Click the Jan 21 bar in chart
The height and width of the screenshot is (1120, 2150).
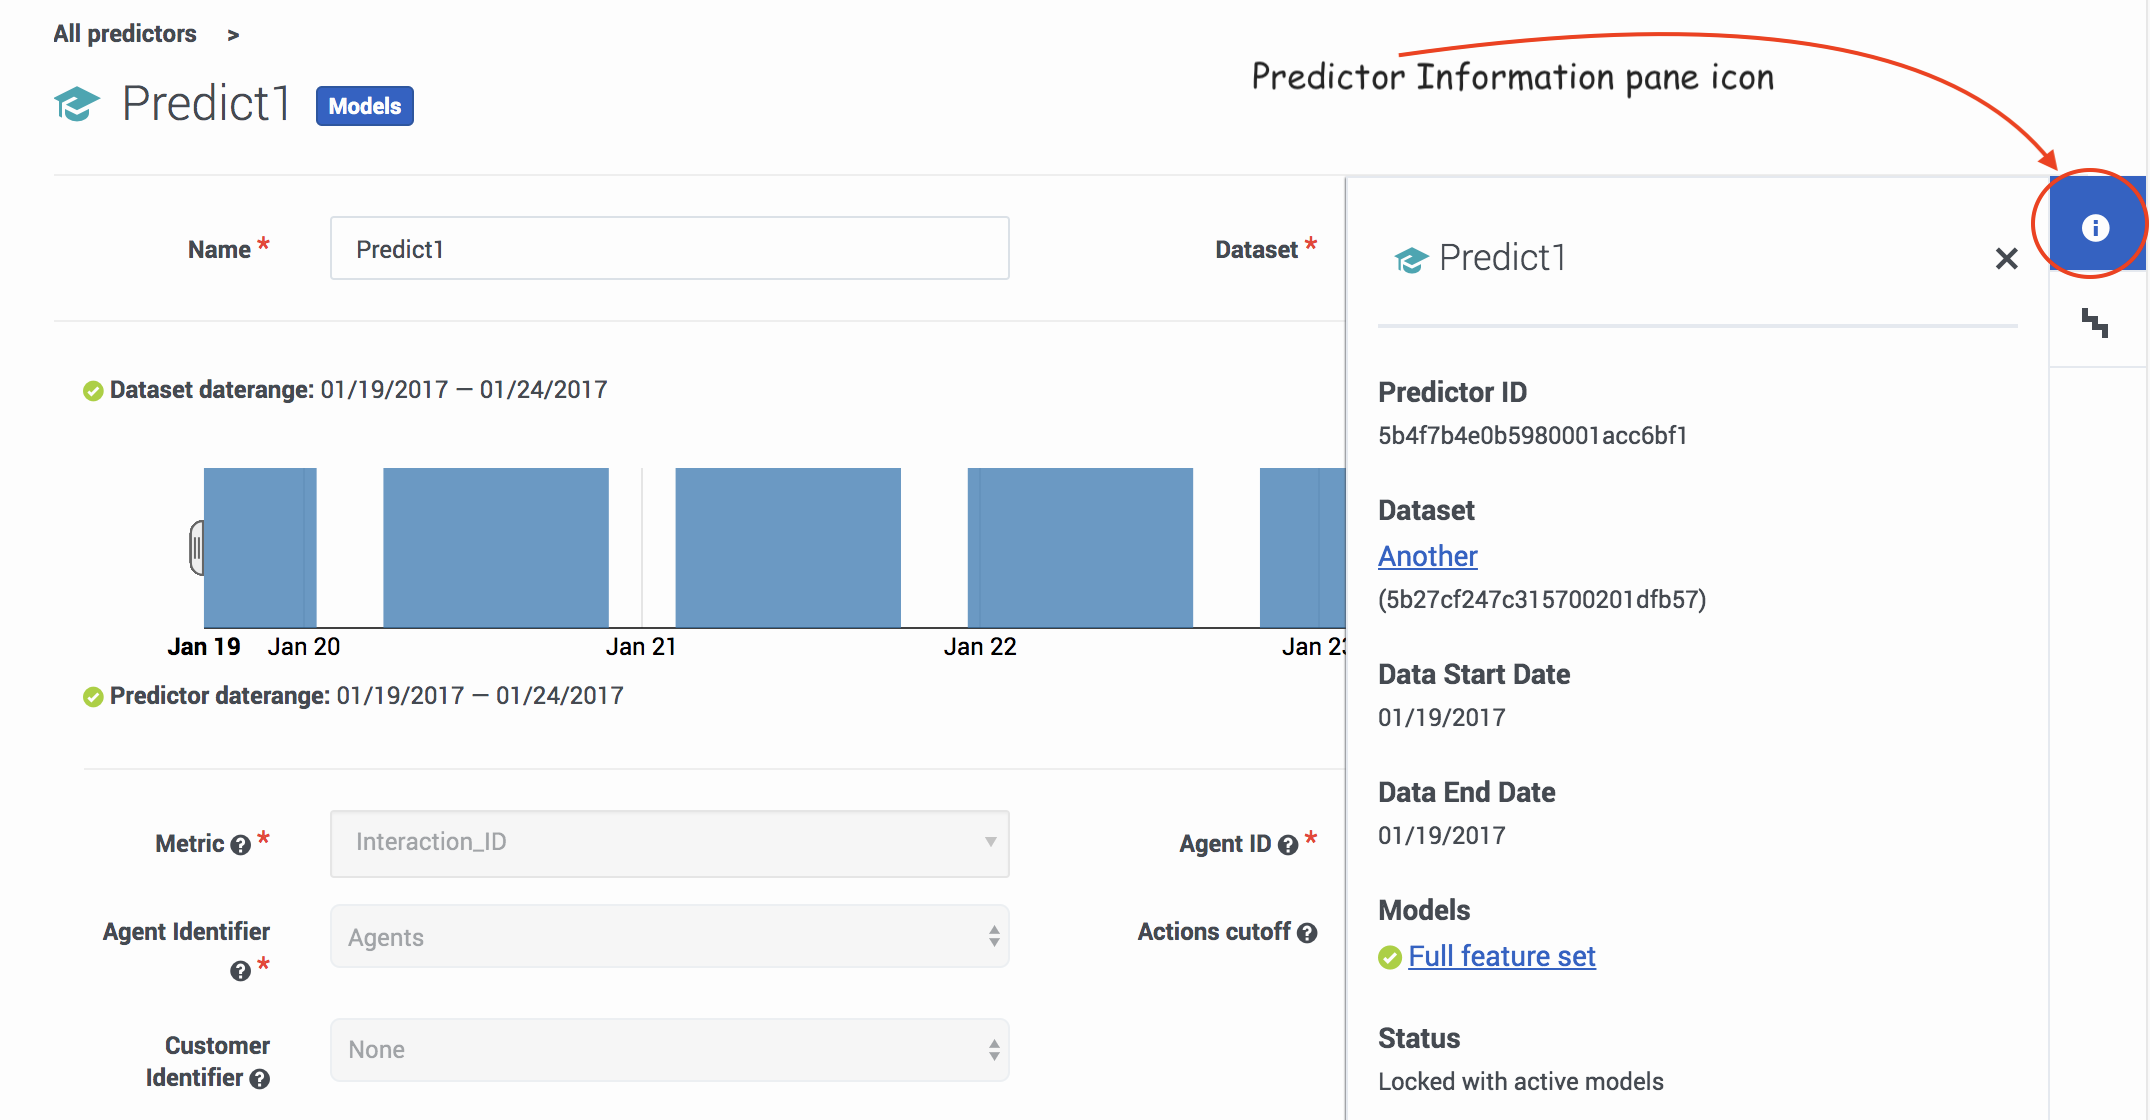point(788,547)
